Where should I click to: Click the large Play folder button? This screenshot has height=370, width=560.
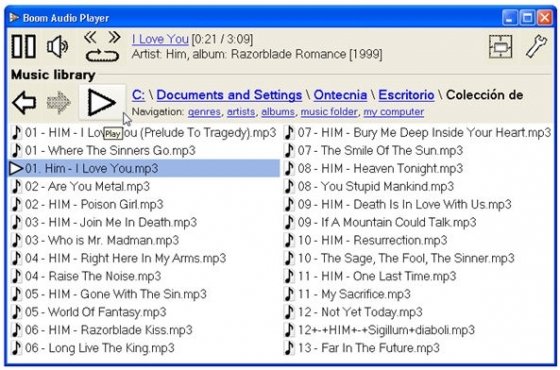coord(102,103)
